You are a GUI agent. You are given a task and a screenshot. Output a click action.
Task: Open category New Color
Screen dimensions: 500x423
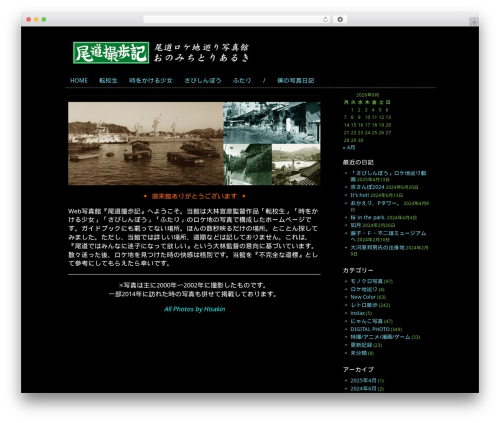tap(363, 297)
